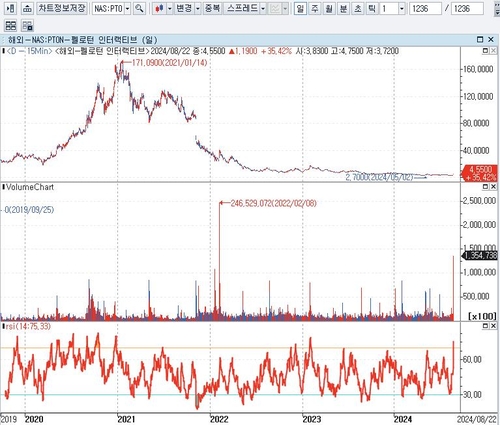Click the four-pane grid layout icon
The image size is (500, 425).
pos(11,25)
